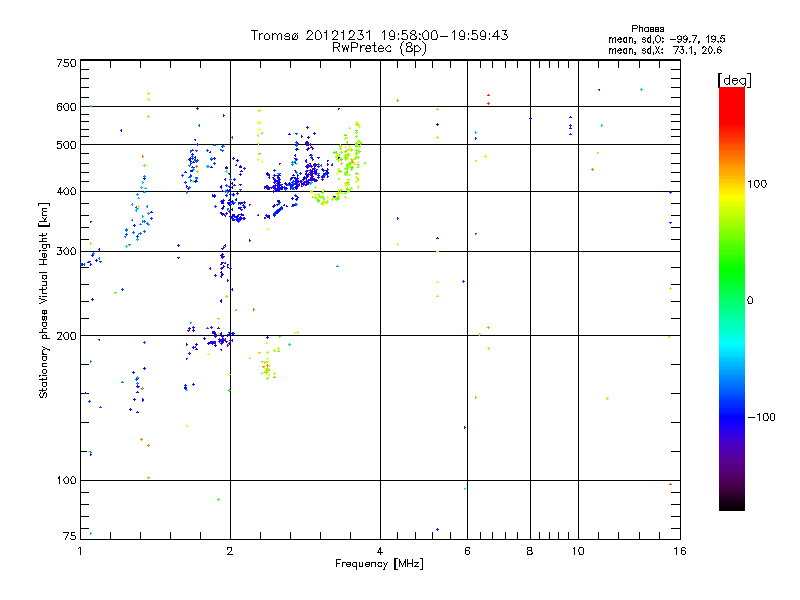
Task: Click the y-axis tick label "300"
Action: click(x=66, y=252)
